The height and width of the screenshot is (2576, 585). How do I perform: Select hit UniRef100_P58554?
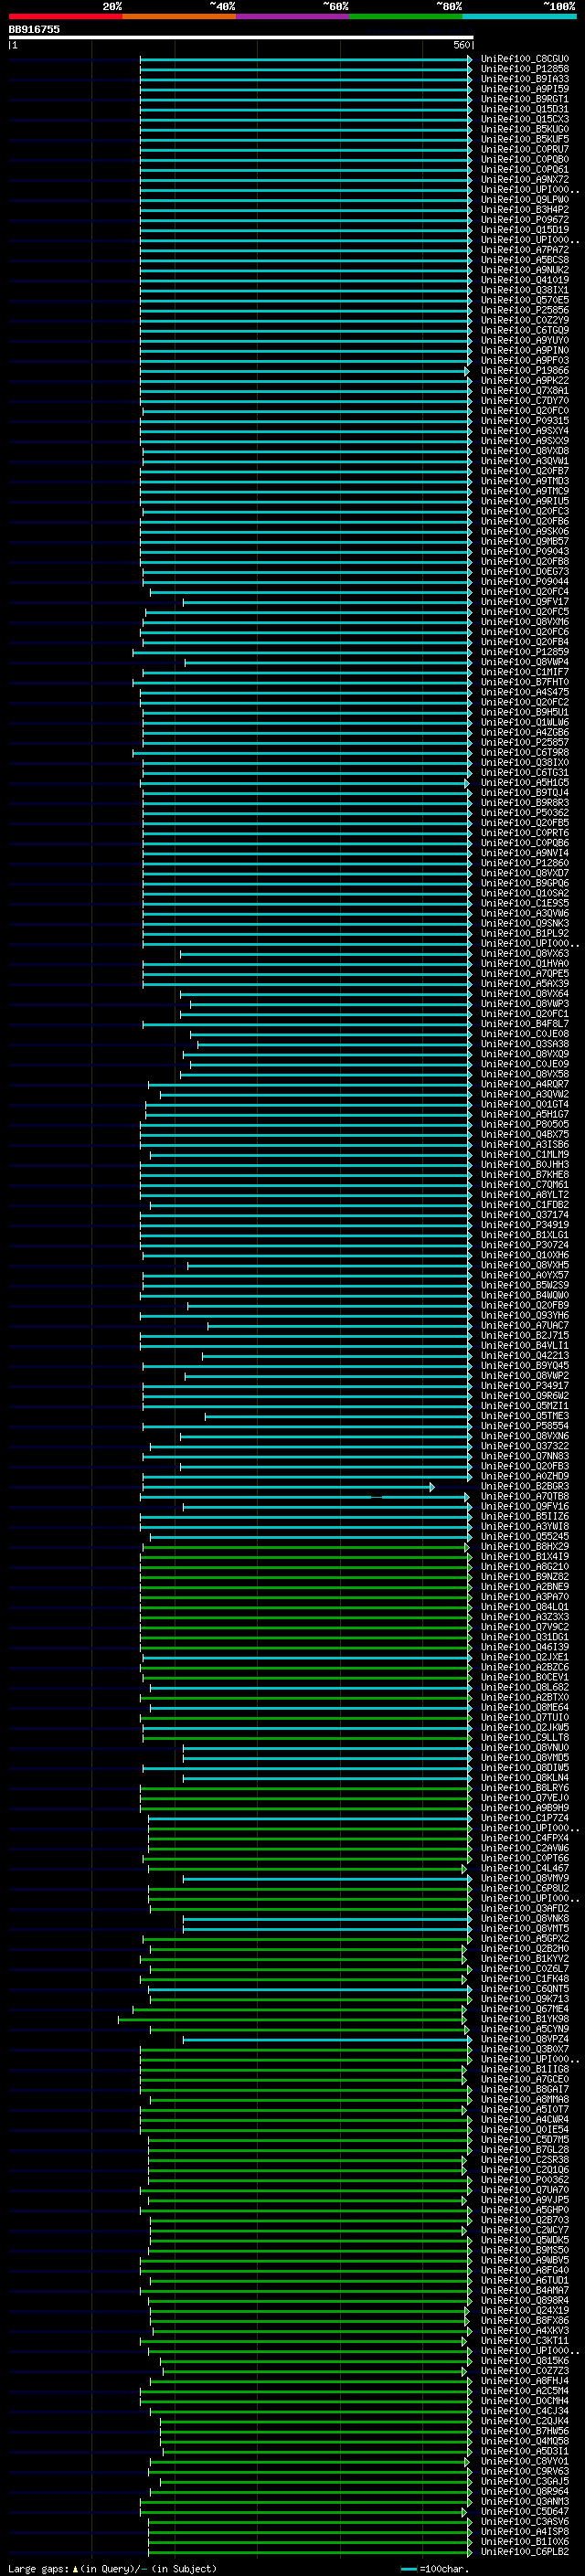[525, 1426]
